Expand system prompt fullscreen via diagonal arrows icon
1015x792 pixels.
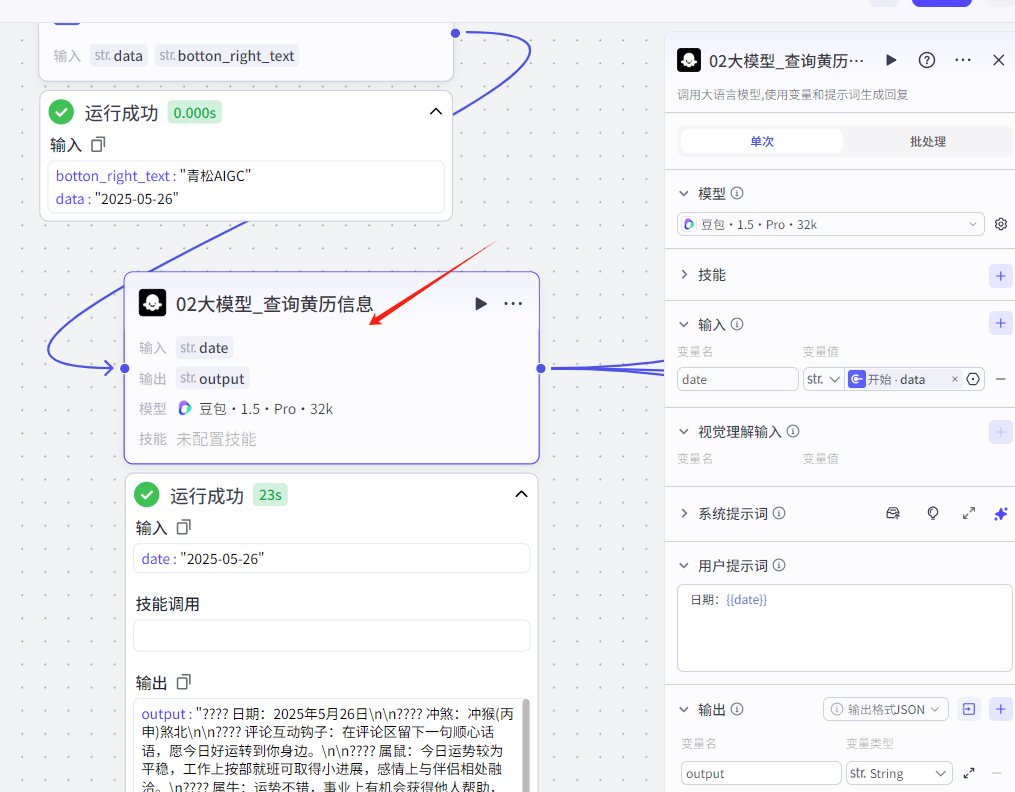pos(968,513)
